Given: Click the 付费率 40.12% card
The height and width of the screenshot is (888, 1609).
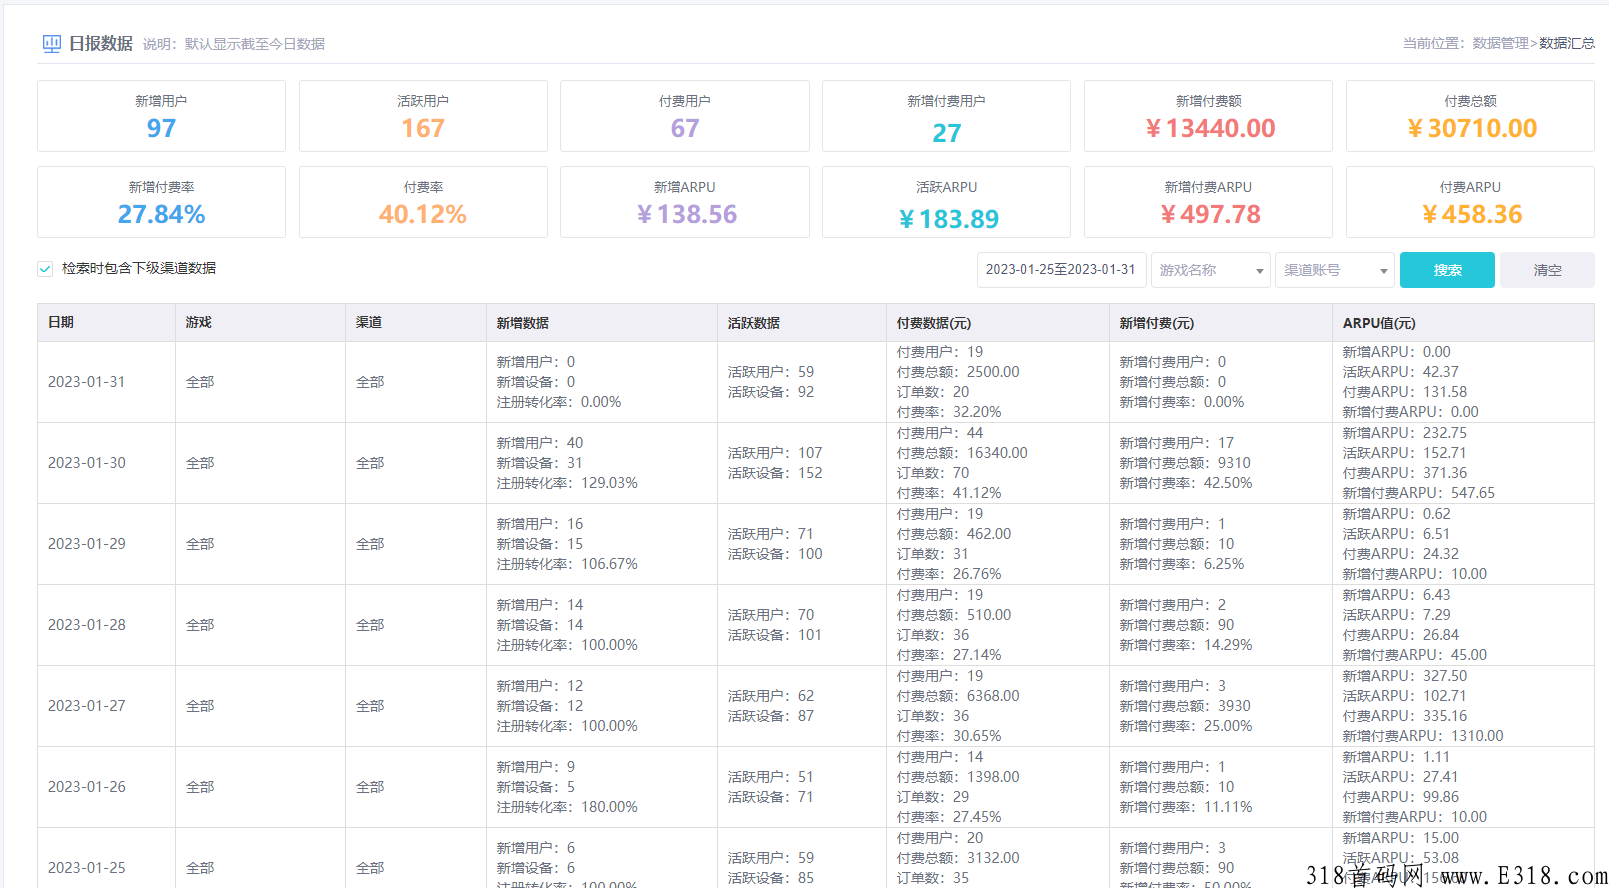Looking at the screenshot, I should [423, 202].
